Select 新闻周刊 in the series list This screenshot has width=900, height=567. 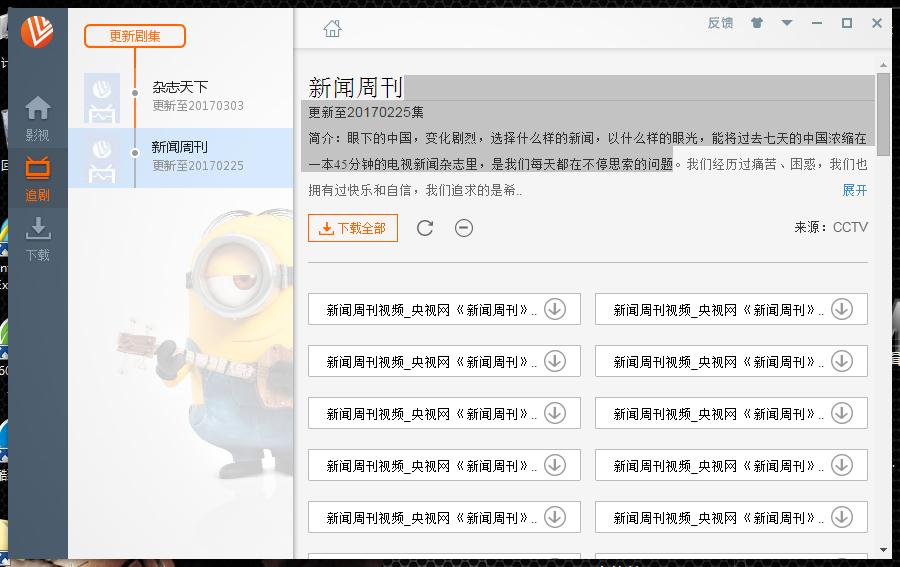point(180,148)
